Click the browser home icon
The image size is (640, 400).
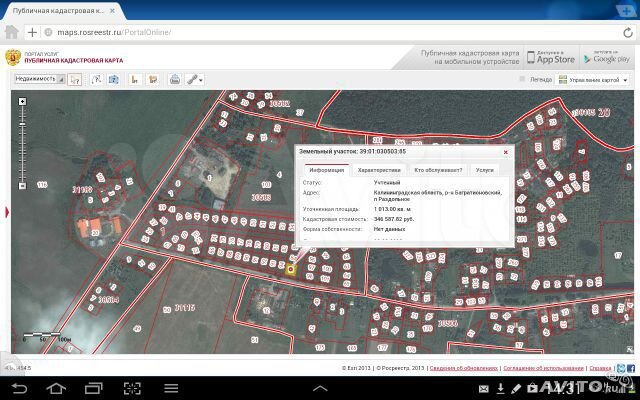(13, 32)
